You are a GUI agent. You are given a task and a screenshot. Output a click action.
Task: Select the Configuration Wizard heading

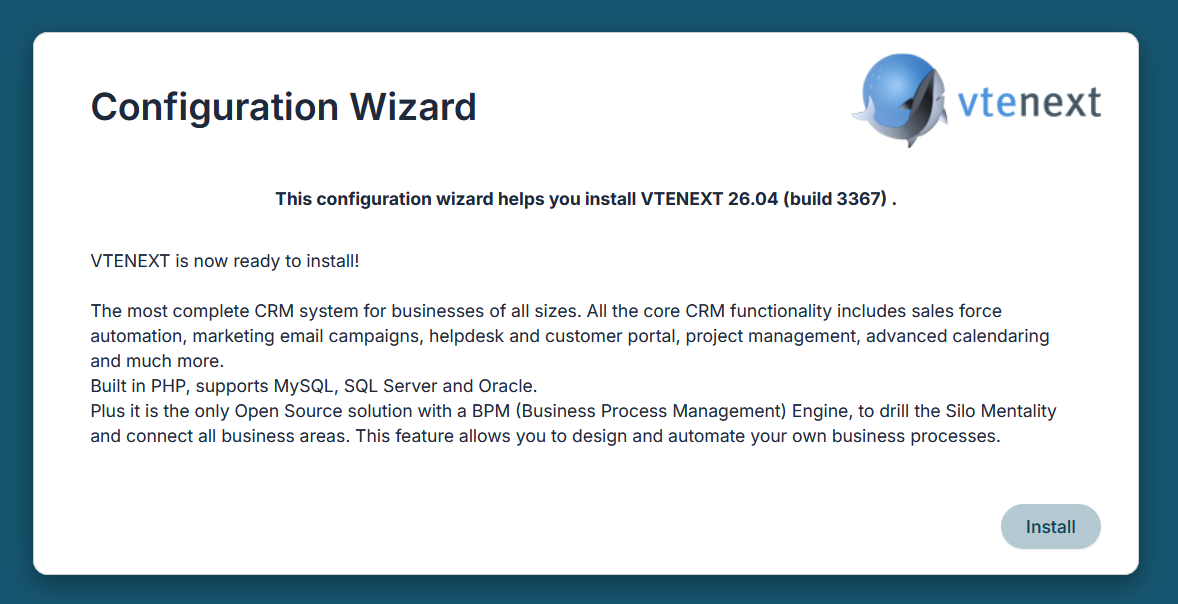tap(283, 106)
